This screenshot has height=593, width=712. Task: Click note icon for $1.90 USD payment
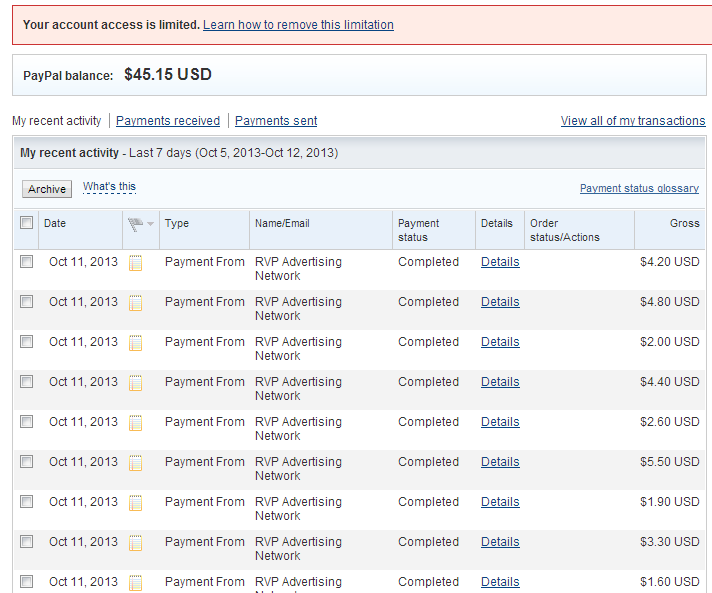tap(136, 503)
